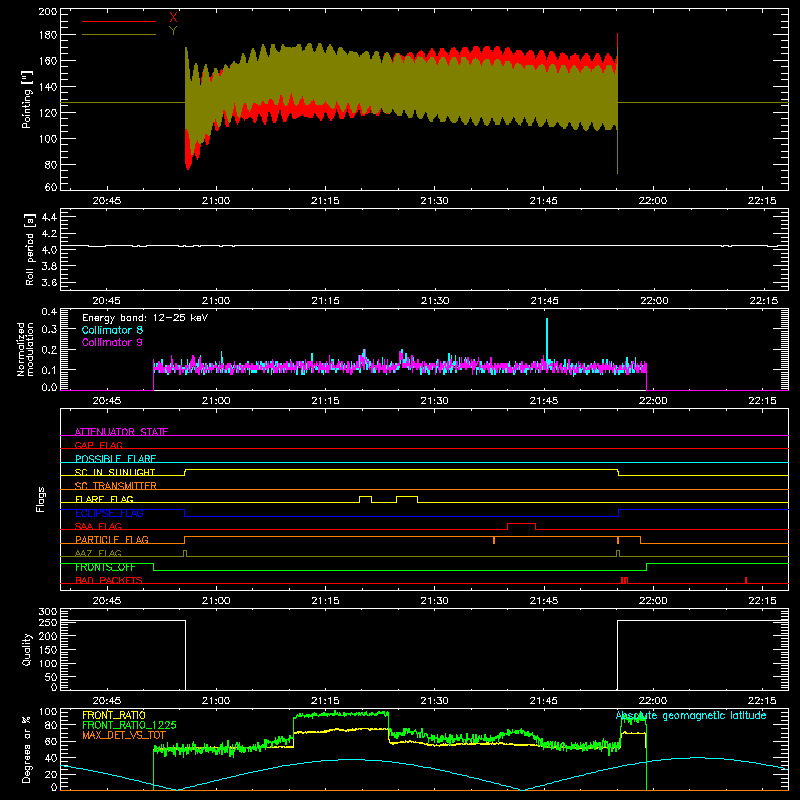Click the BAD_PACKETS label
The height and width of the screenshot is (800, 800).
tap(109, 580)
